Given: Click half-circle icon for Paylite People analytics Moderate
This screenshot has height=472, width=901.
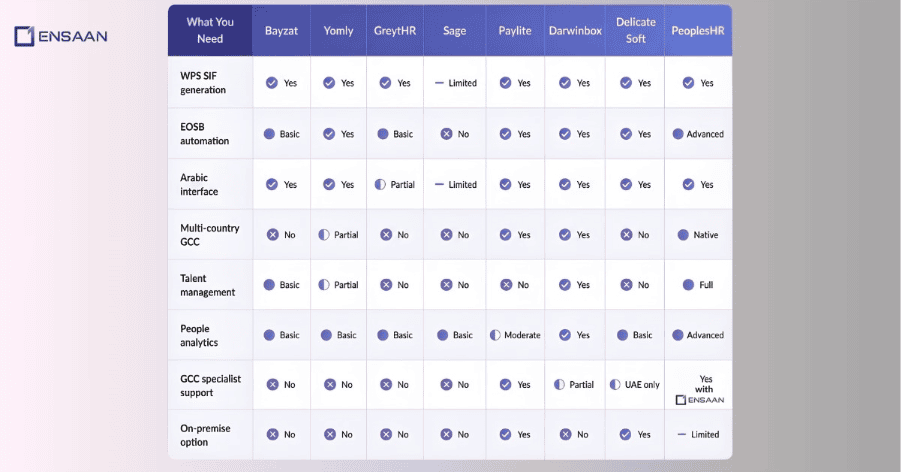Looking at the screenshot, I should [x=495, y=335].
